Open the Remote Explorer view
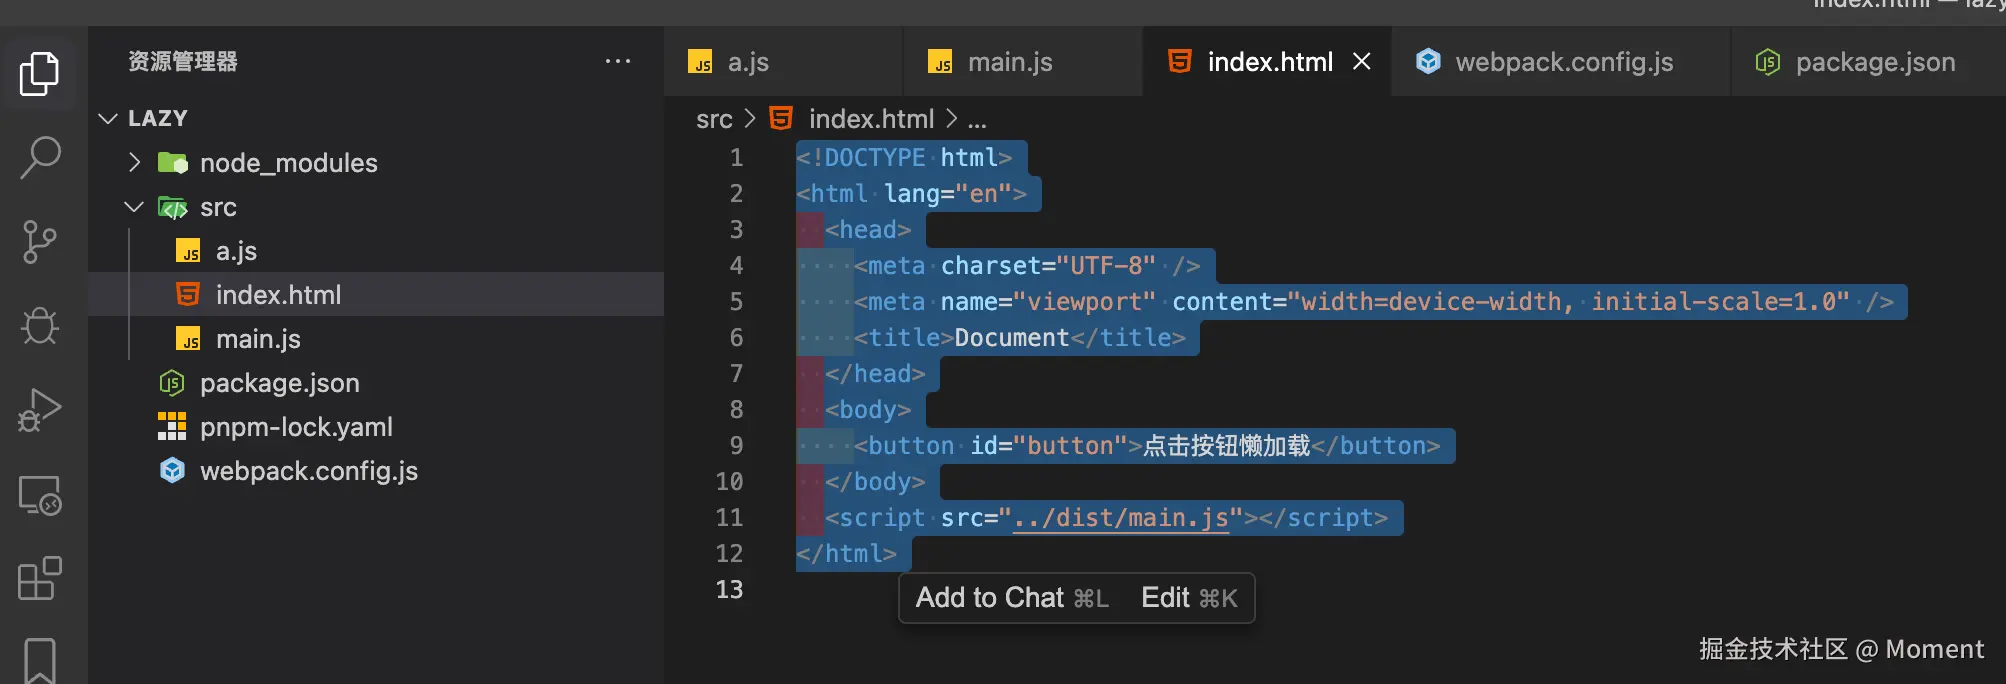 [40, 494]
